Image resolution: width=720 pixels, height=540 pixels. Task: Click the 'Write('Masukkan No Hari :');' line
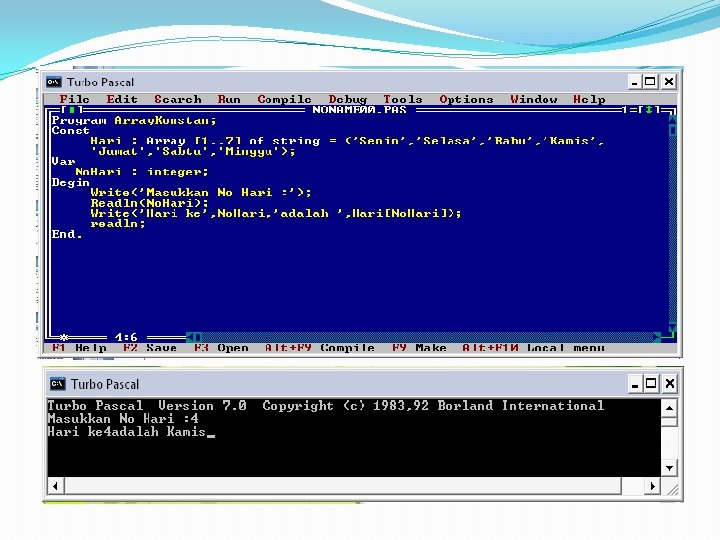coord(201,192)
